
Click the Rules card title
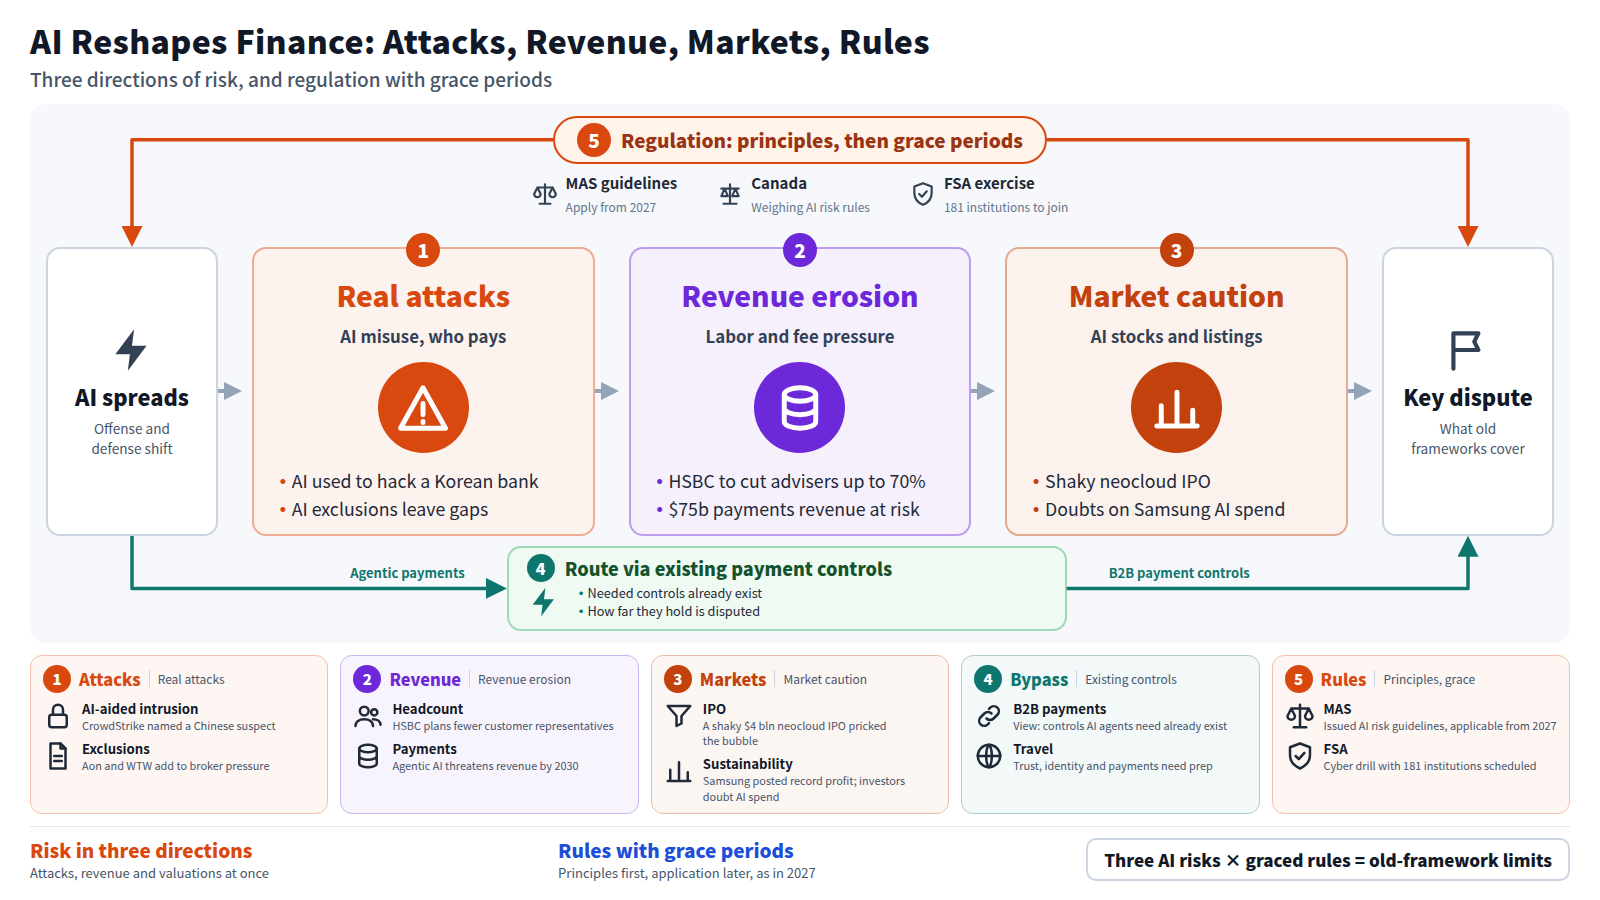[1343, 679]
